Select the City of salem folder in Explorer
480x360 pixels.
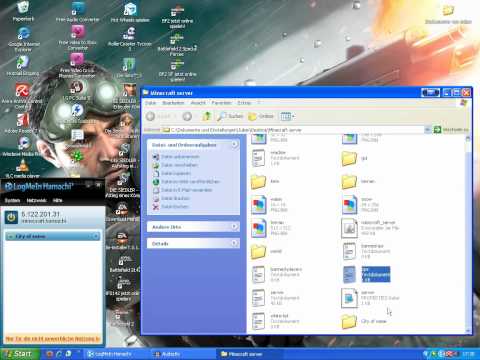tap(349, 322)
